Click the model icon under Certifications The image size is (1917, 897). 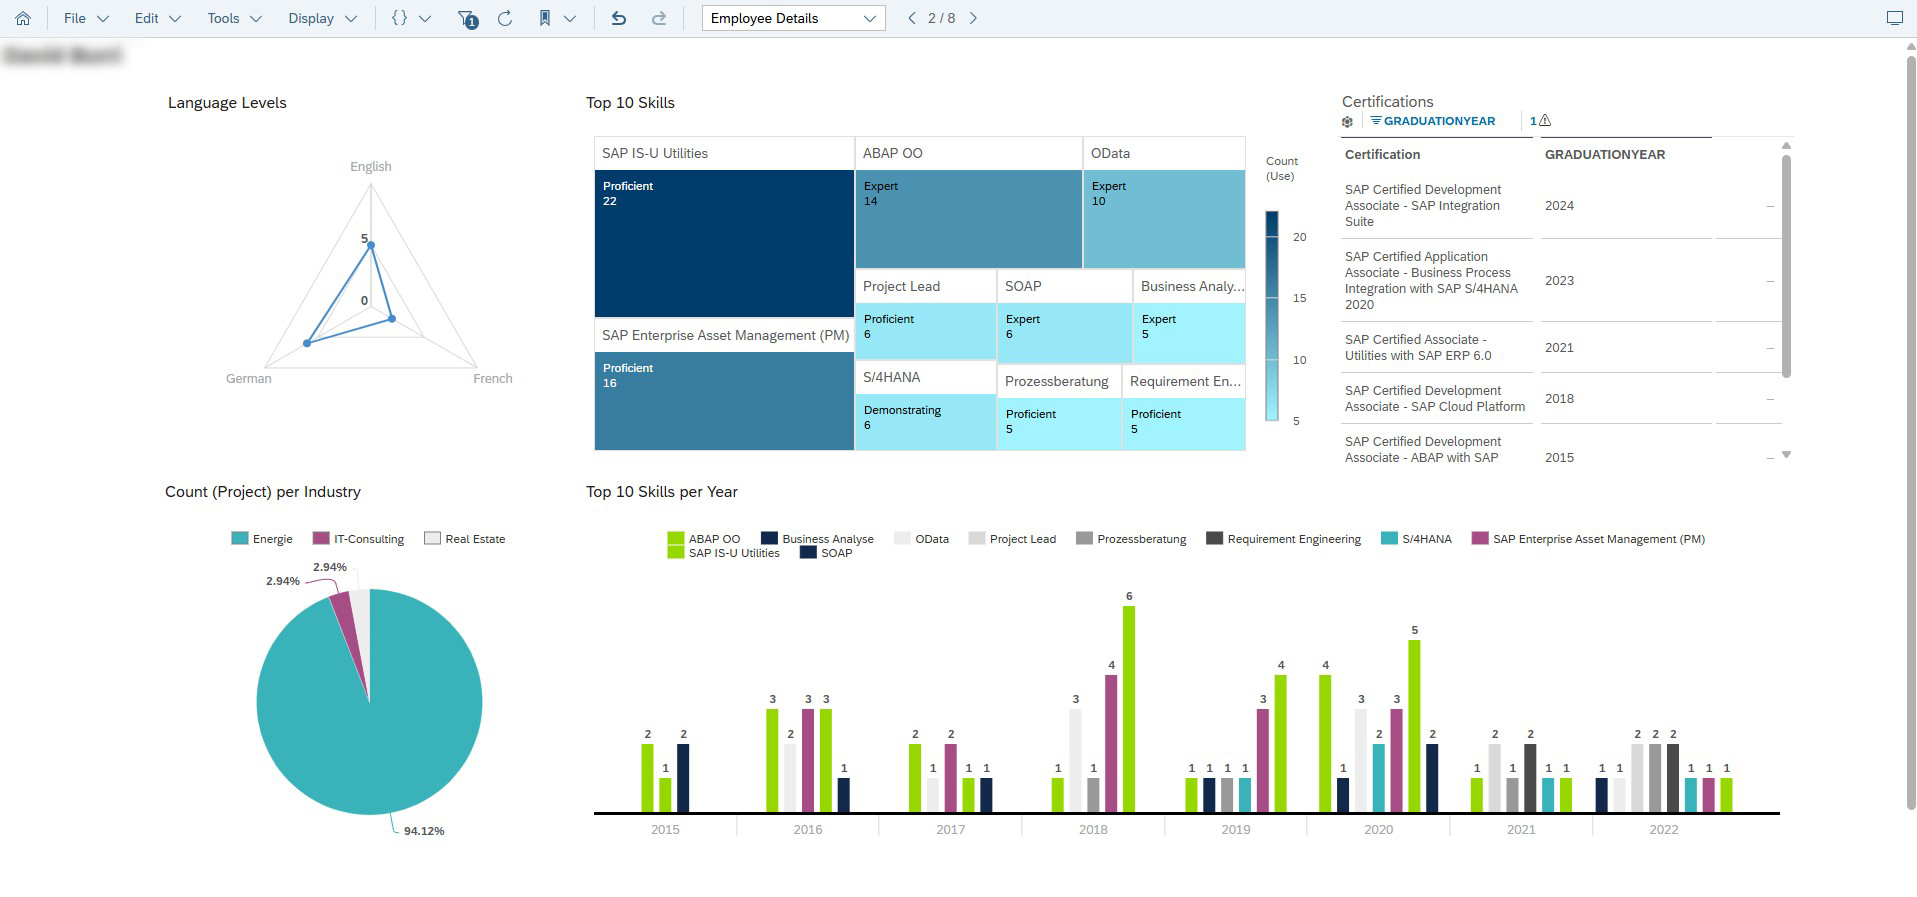tap(1347, 121)
